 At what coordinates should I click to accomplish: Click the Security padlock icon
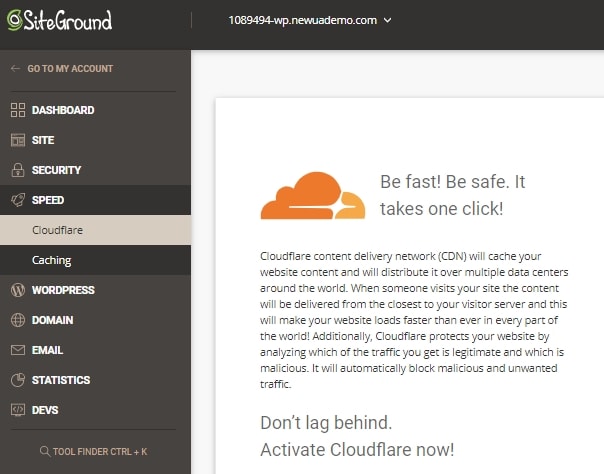[x=18, y=170]
